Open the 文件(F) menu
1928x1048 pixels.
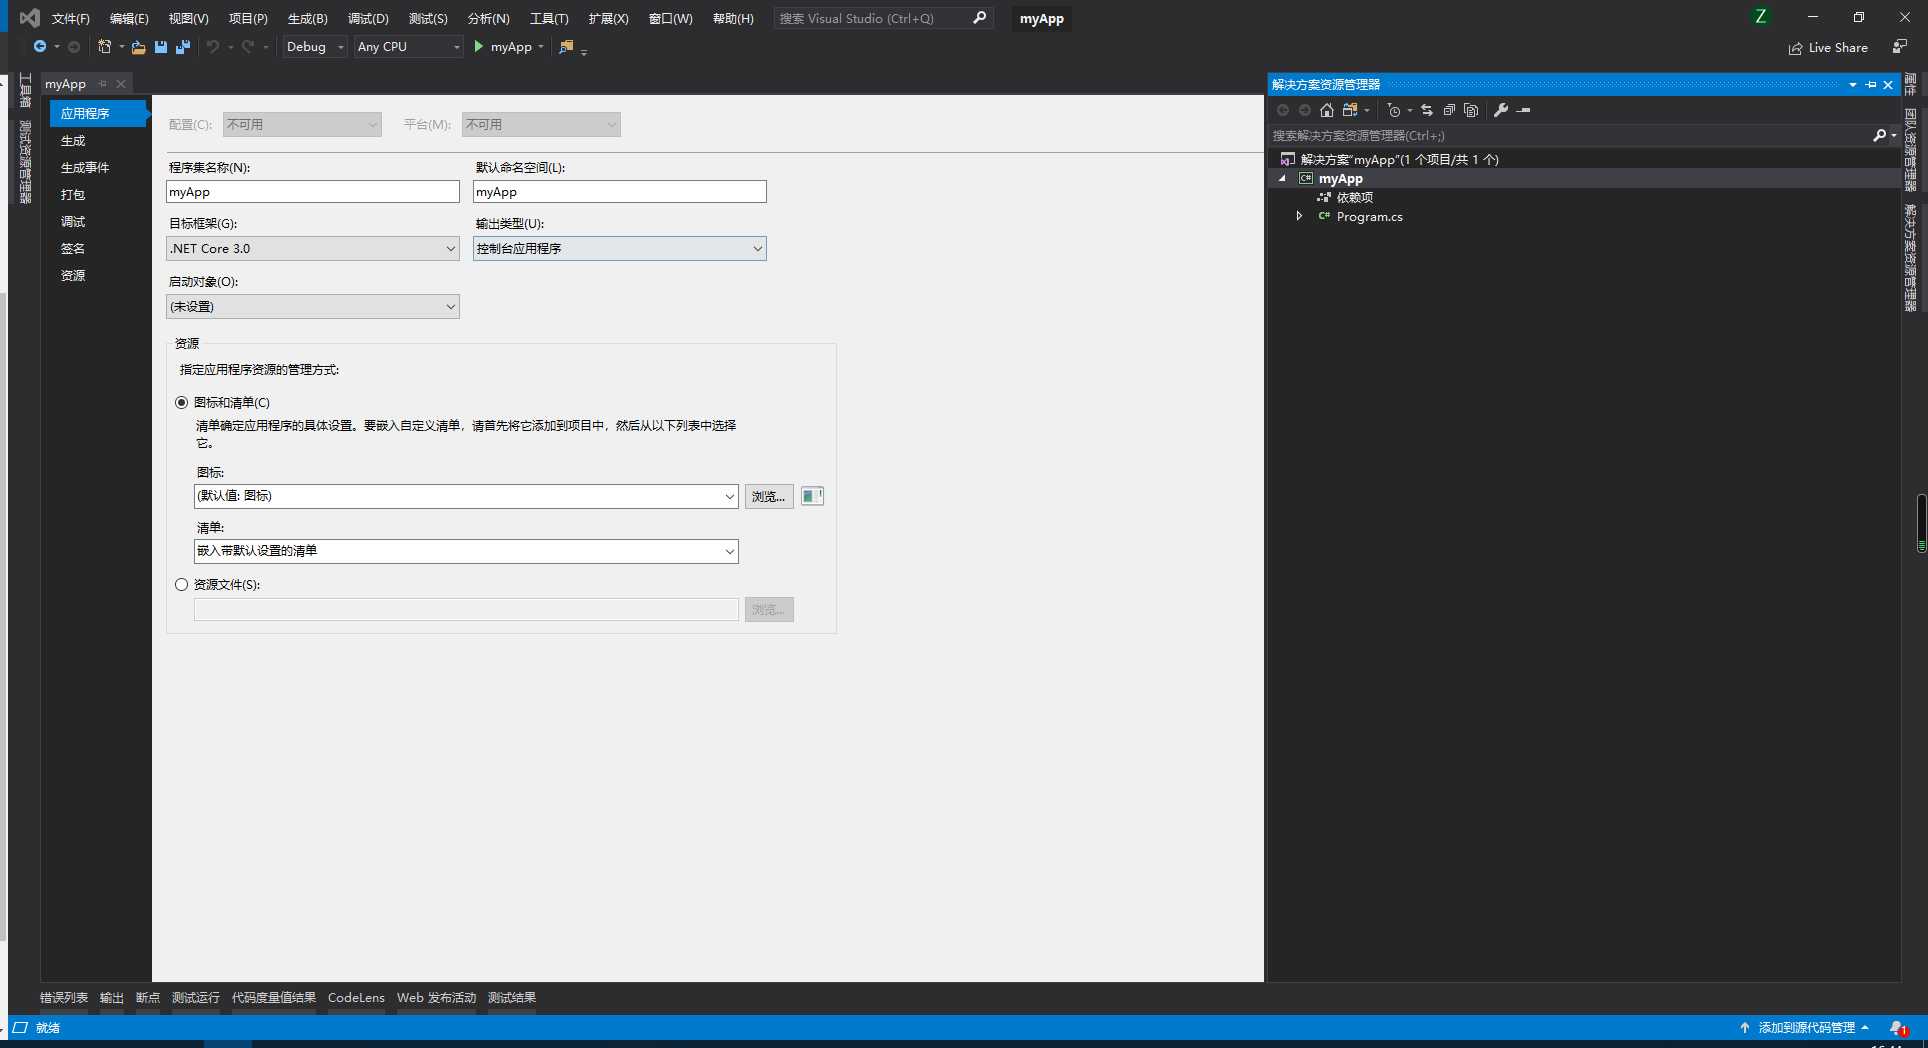[70, 18]
